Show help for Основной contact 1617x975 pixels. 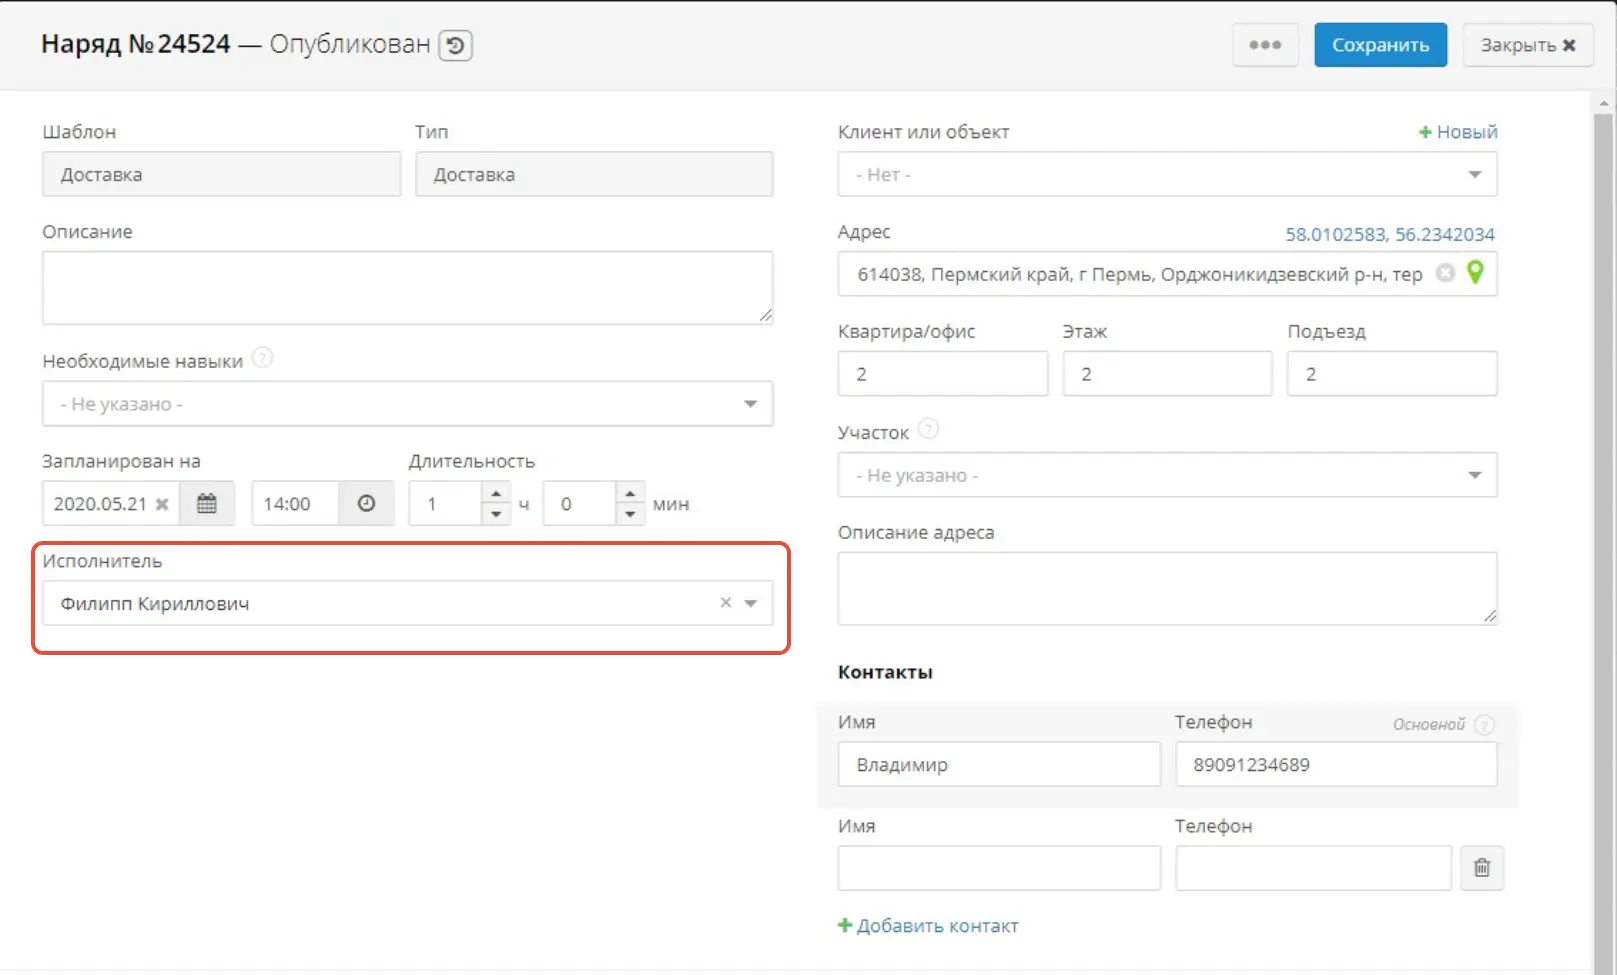click(x=1485, y=725)
